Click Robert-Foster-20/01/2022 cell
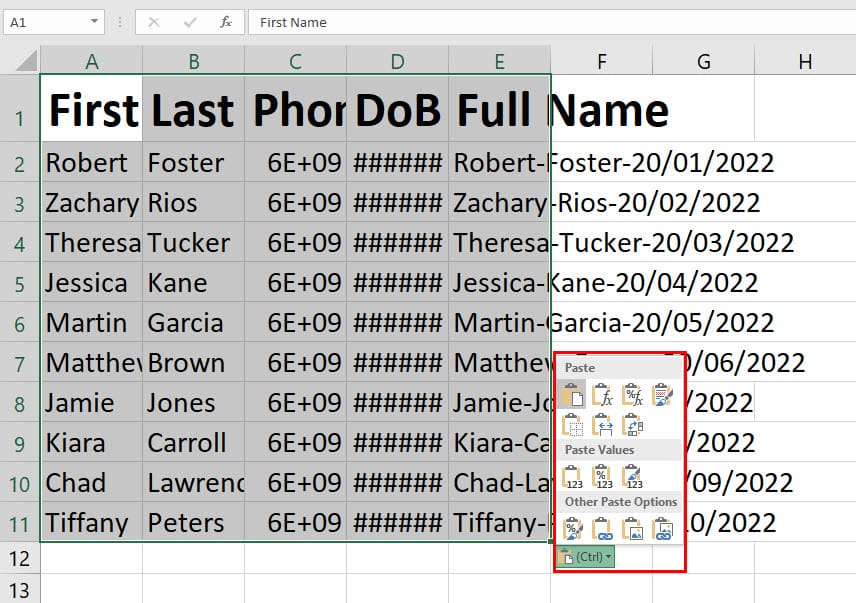 [500, 162]
